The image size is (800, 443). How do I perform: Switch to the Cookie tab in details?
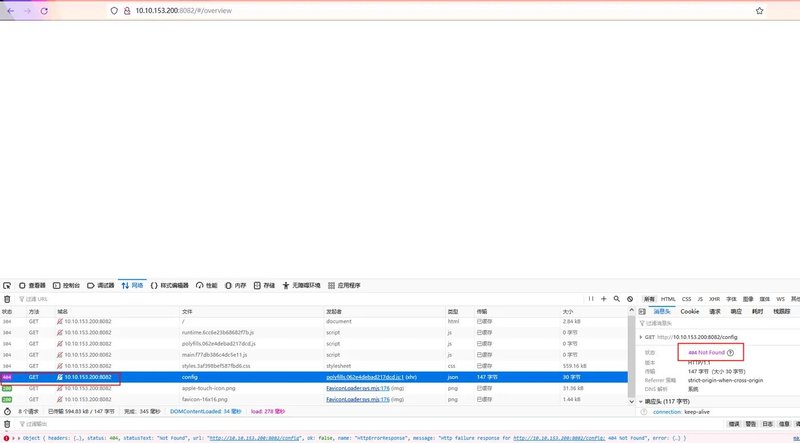pos(689,311)
